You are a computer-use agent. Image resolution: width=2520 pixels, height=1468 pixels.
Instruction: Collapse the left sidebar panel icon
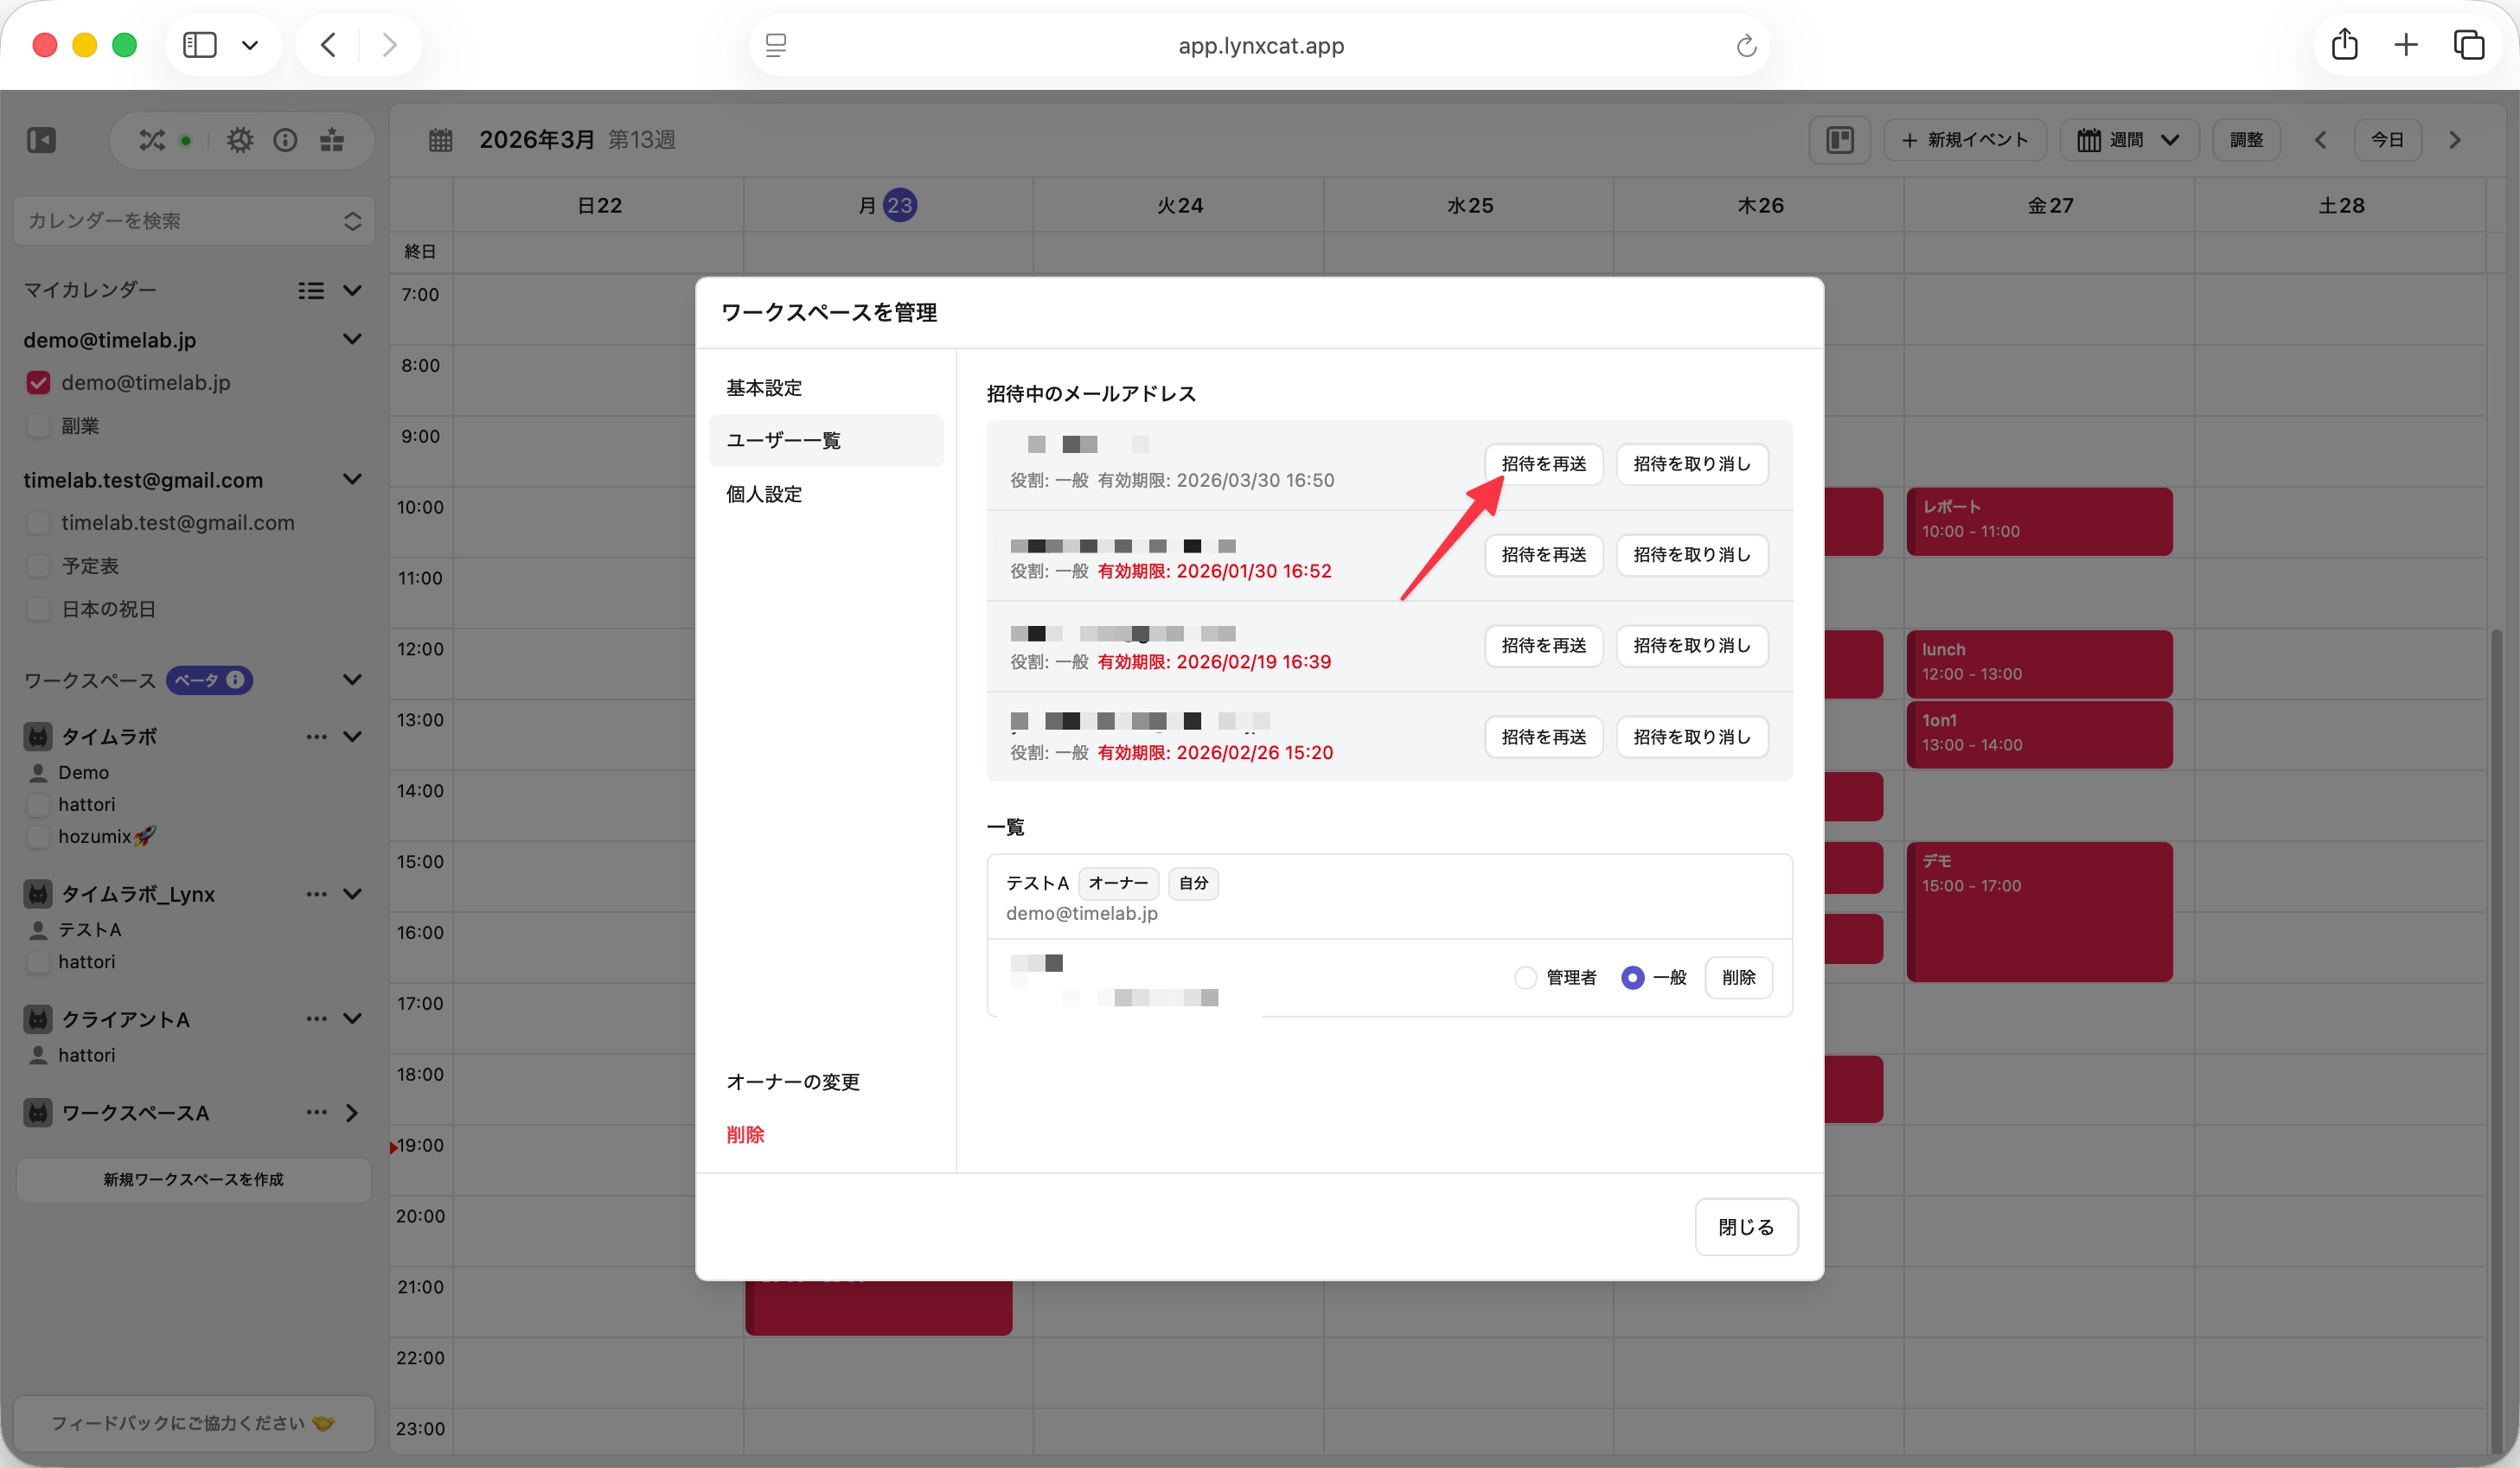click(x=41, y=140)
